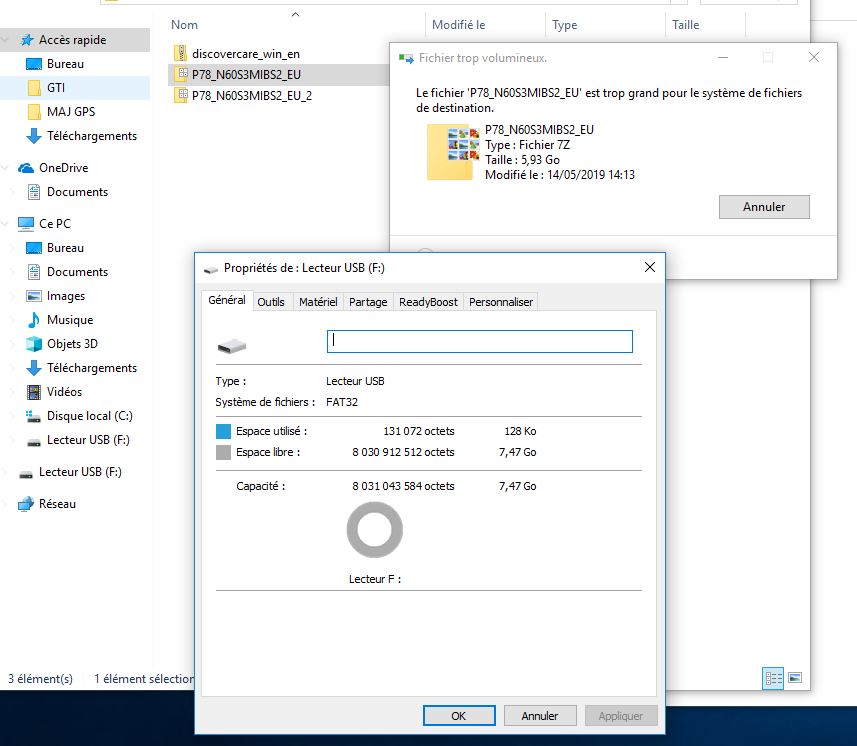The image size is (857, 746).
Task: Open the OneDrive cloud icon
Action: click(26, 168)
